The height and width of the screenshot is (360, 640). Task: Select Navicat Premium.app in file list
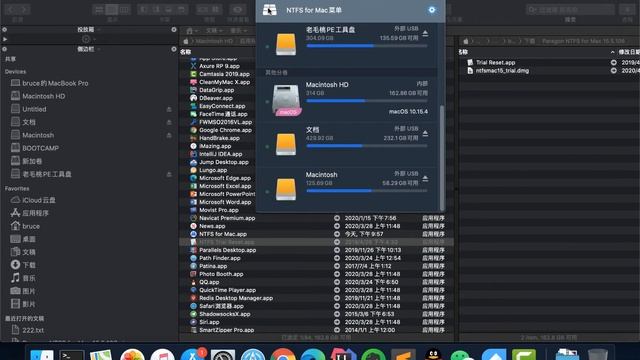click(227, 218)
